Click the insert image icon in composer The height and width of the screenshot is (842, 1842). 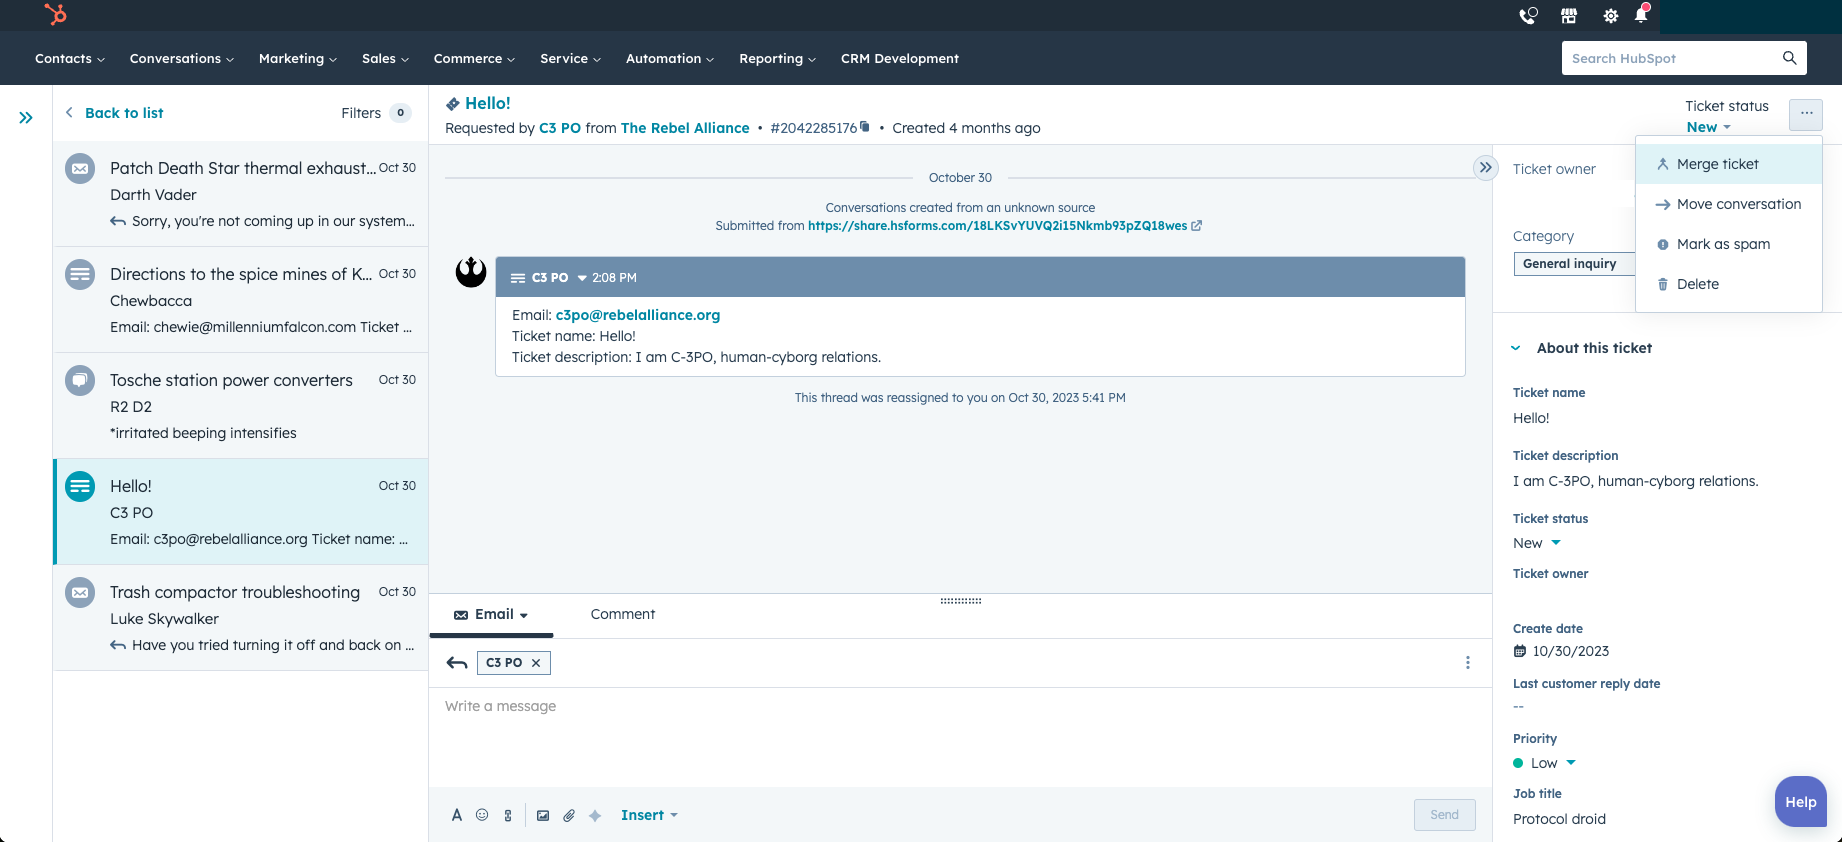coord(543,815)
